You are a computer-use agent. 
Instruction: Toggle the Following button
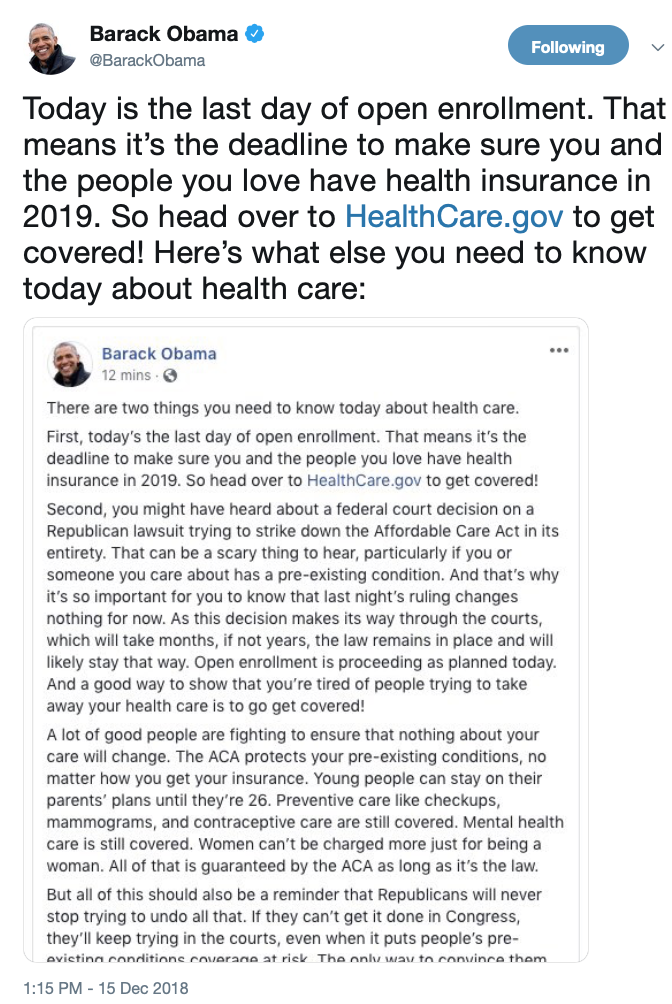coord(567,47)
